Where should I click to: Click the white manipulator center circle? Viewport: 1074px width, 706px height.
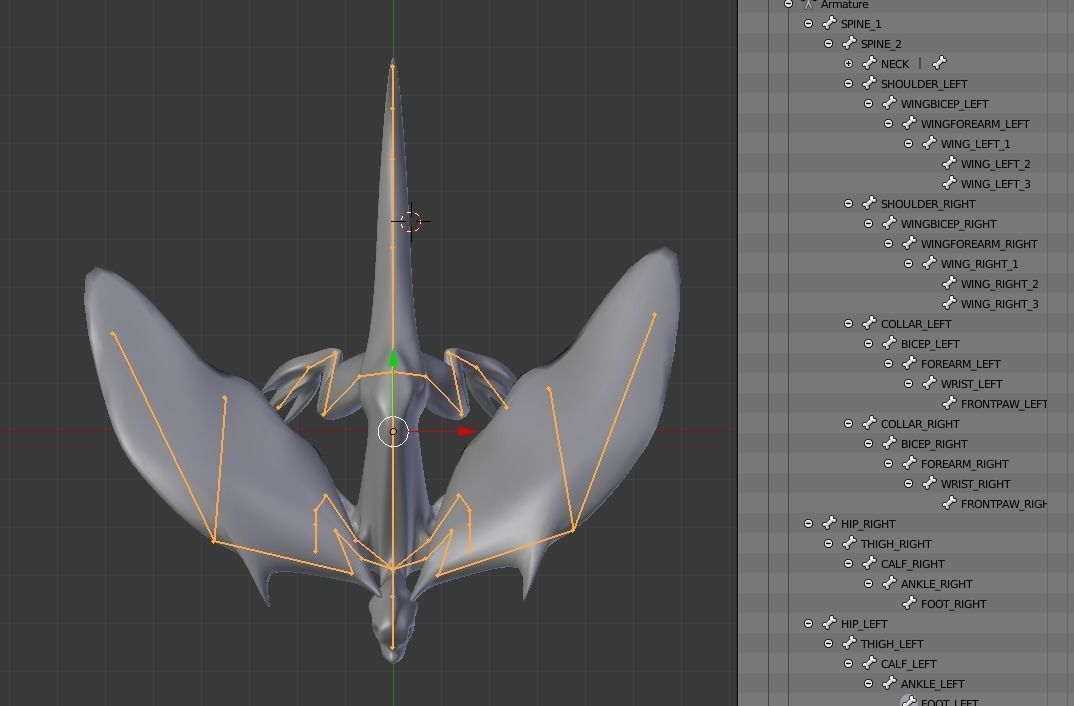click(x=393, y=431)
